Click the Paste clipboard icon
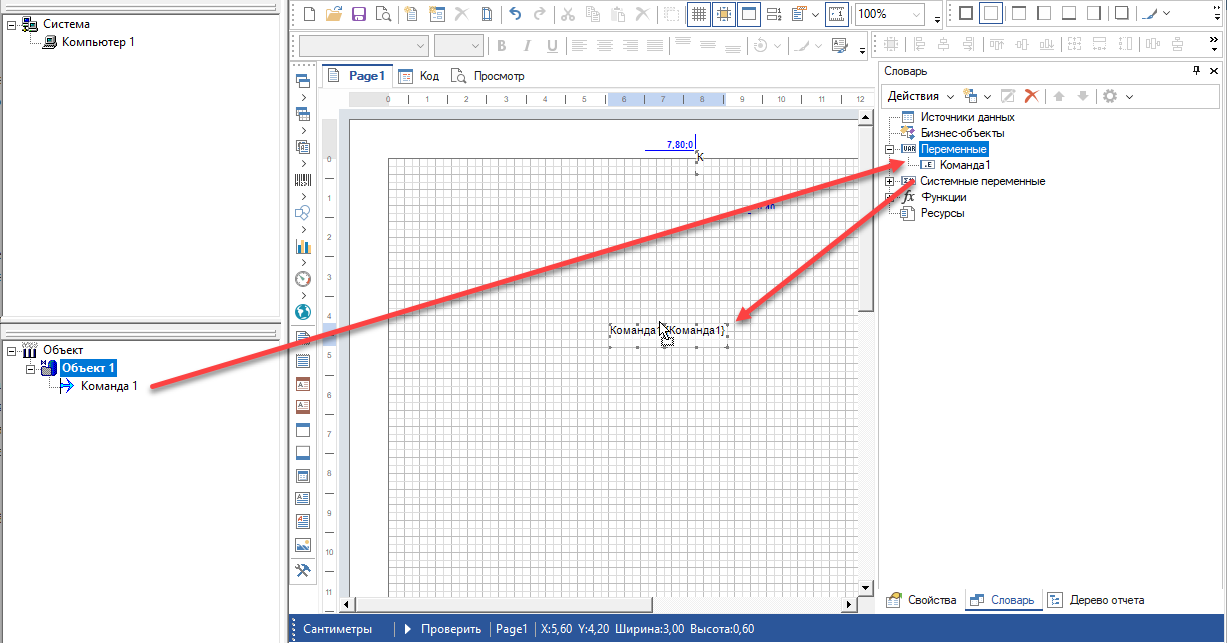1227x643 pixels. click(617, 14)
